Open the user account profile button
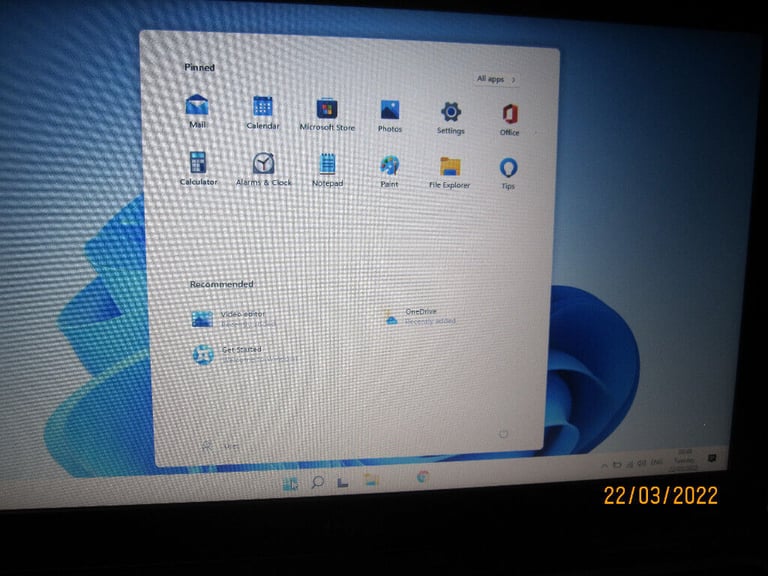 [219, 446]
